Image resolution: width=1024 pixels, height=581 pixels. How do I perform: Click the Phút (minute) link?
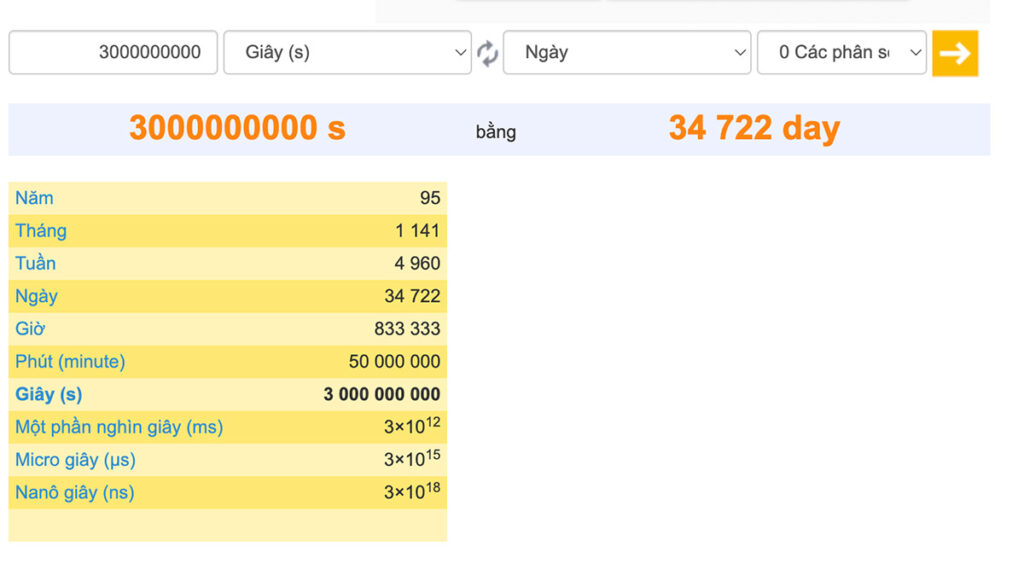tap(70, 362)
